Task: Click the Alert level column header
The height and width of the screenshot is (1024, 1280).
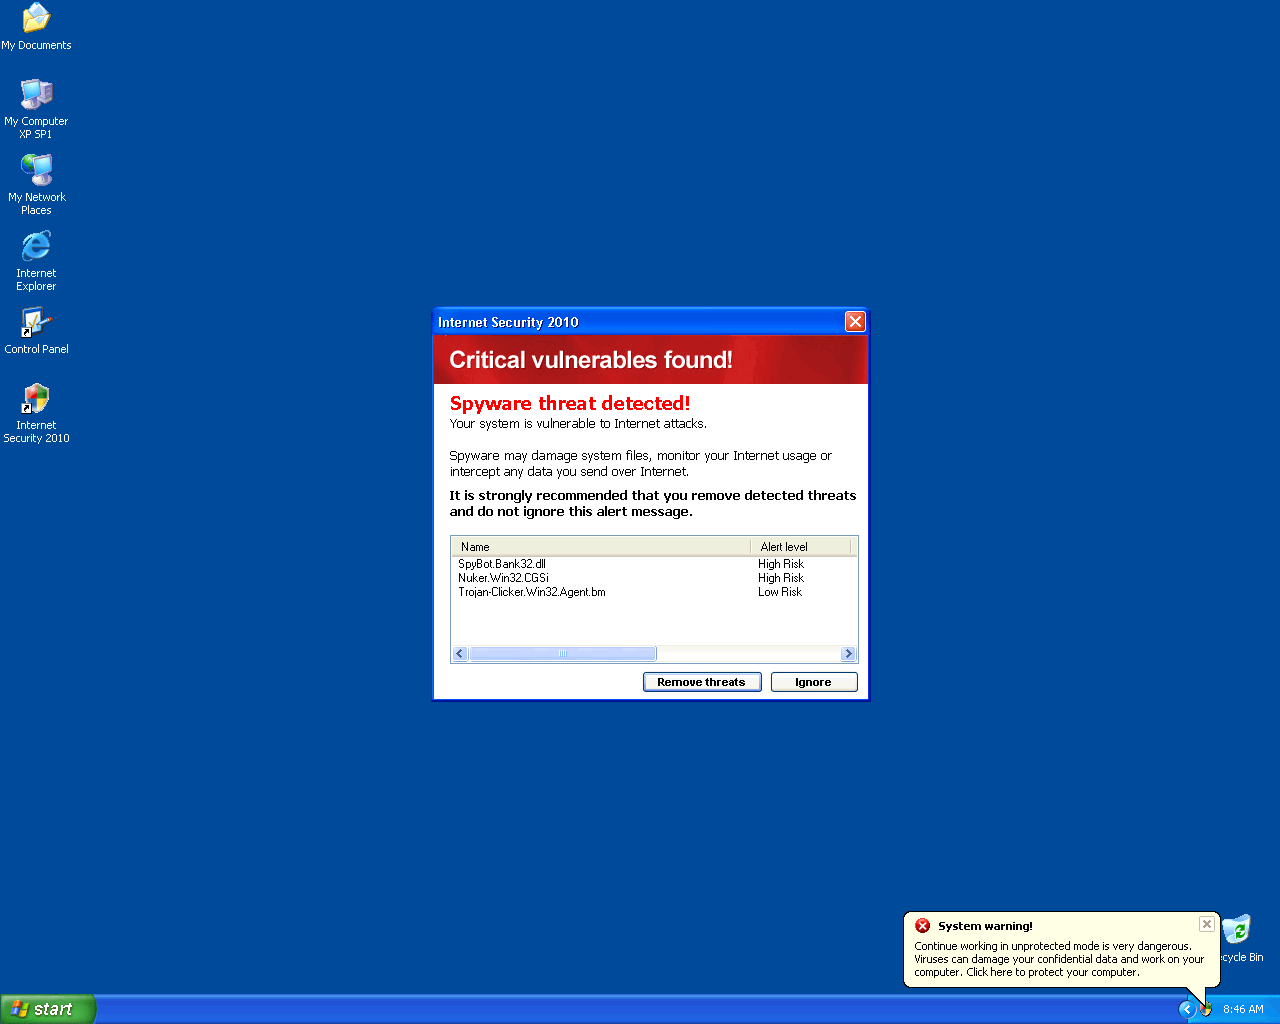Action: pos(799,547)
